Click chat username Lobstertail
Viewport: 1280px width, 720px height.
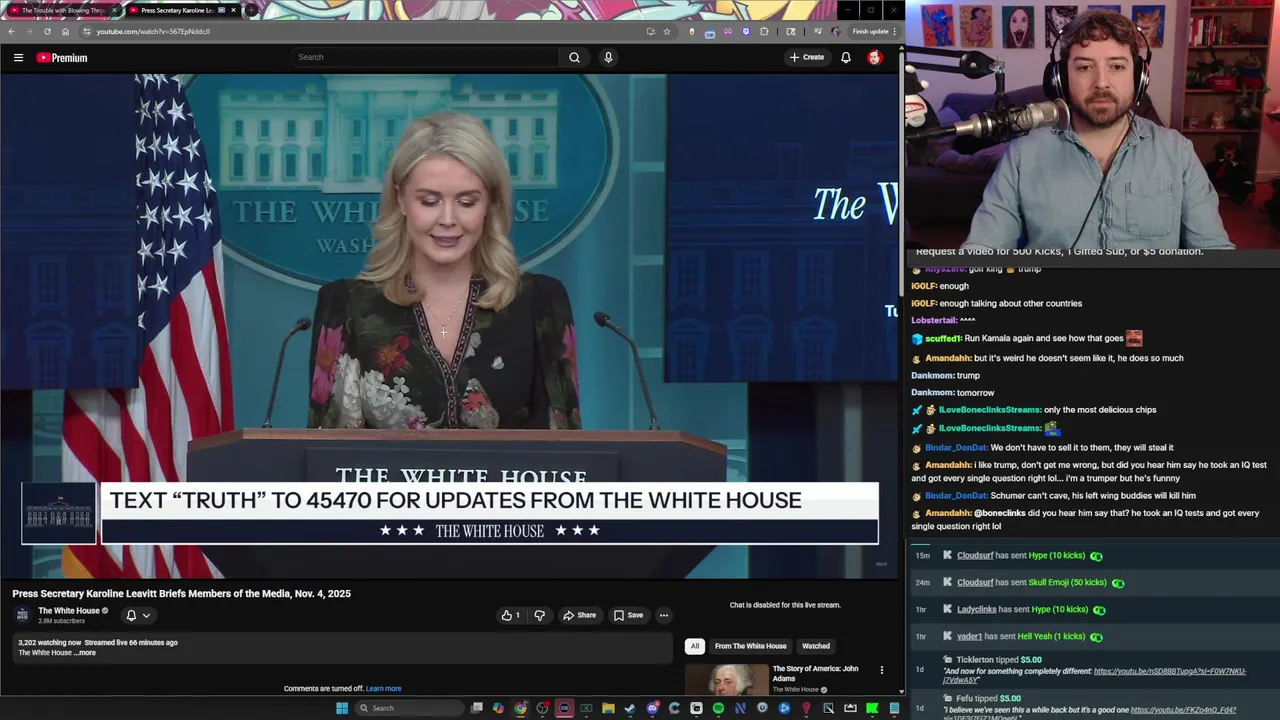(934, 320)
